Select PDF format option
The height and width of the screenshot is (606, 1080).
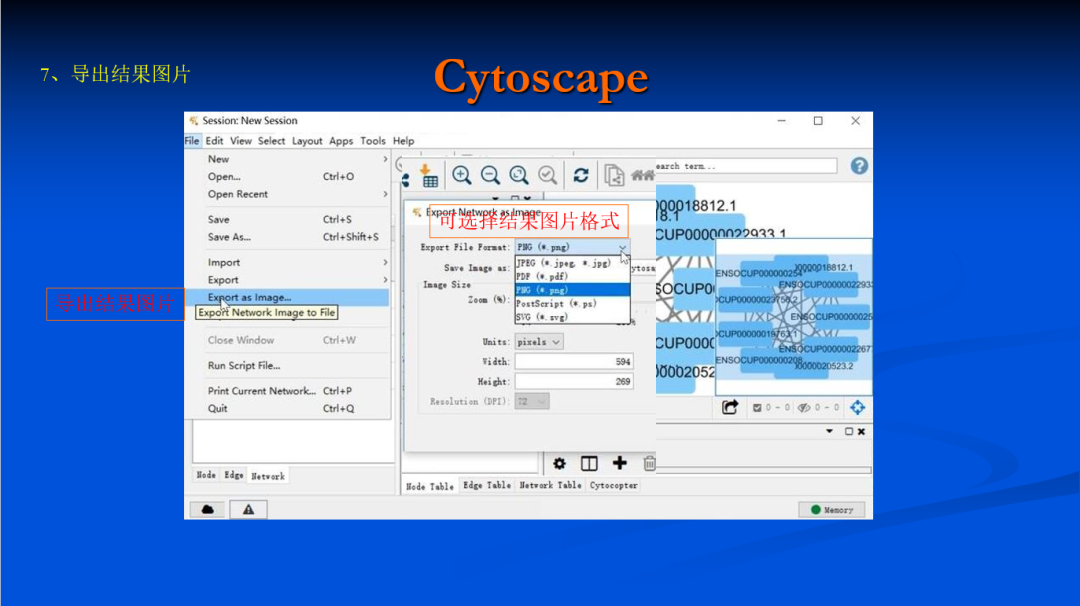click(x=572, y=276)
